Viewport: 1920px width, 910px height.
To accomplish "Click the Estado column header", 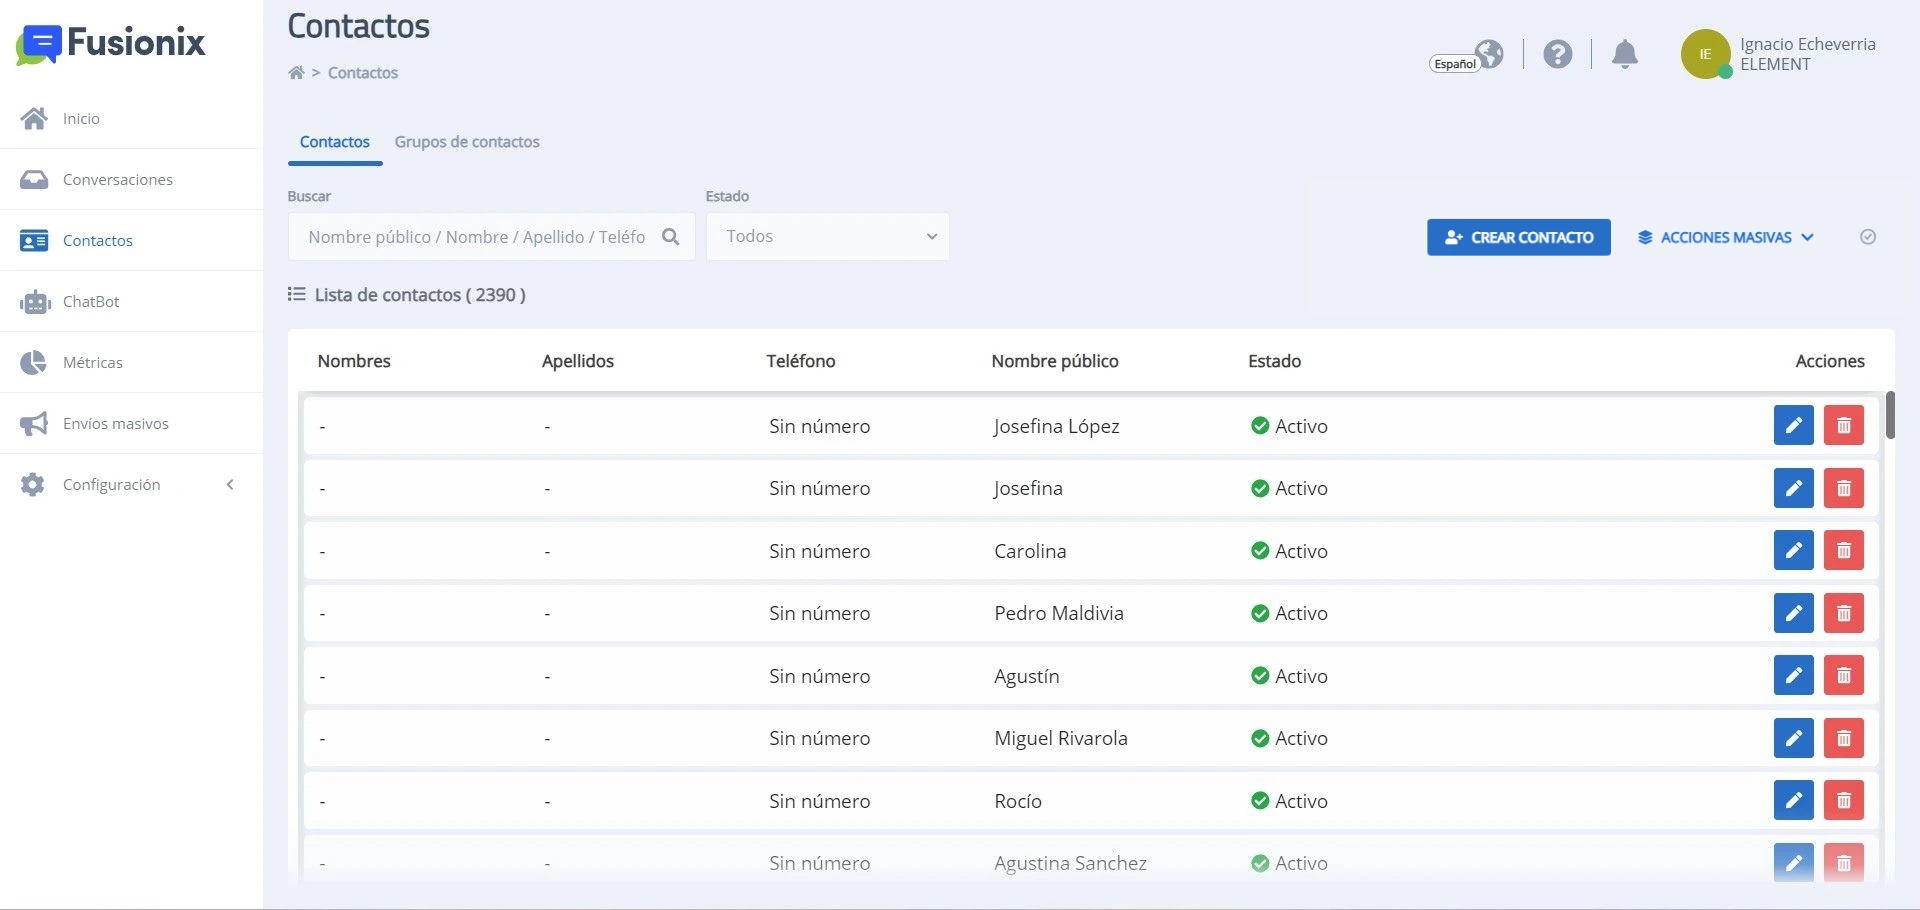I will point(1274,361).
